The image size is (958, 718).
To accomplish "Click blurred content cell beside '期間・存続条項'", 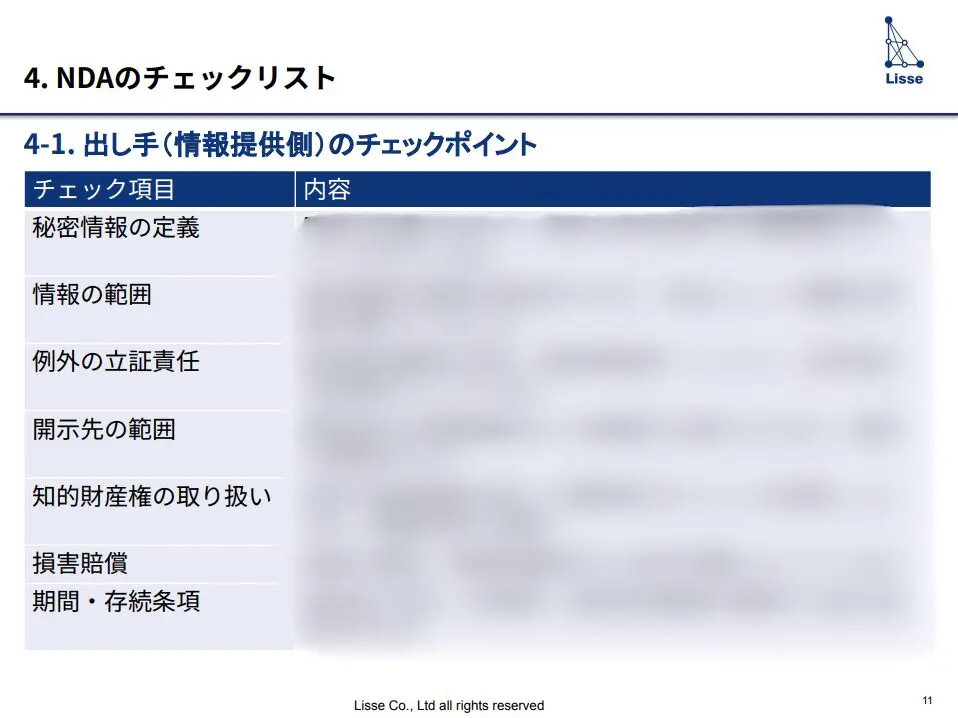I will (x=612, y=616).
